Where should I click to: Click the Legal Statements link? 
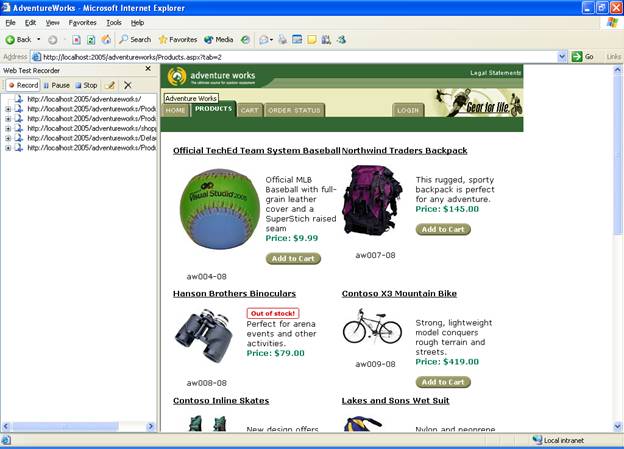click(x=495, y=73)
